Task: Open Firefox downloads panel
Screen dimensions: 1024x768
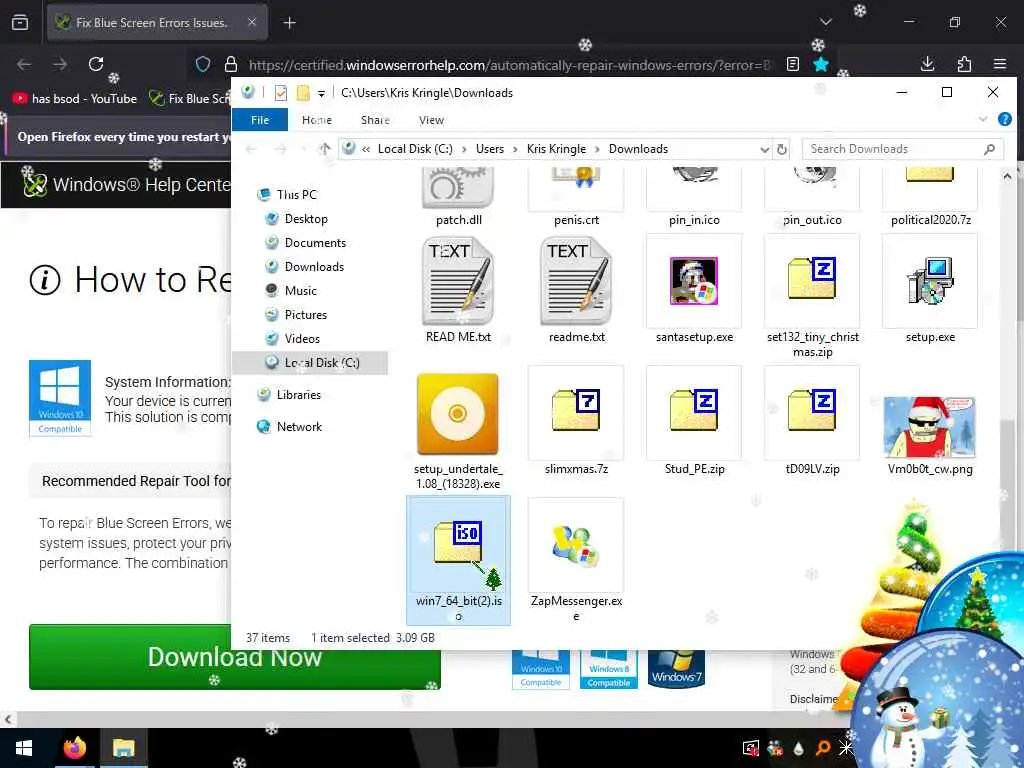Action: (927, 64)
